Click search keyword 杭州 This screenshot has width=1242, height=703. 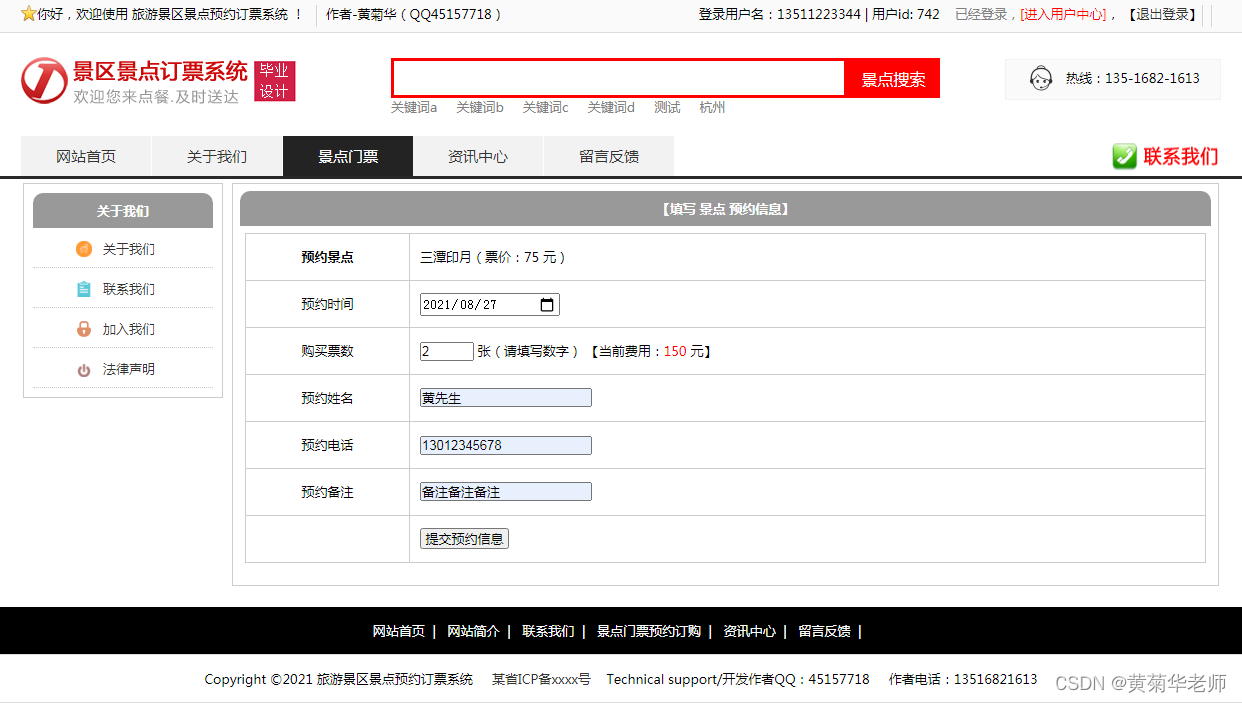click(712, 107)
